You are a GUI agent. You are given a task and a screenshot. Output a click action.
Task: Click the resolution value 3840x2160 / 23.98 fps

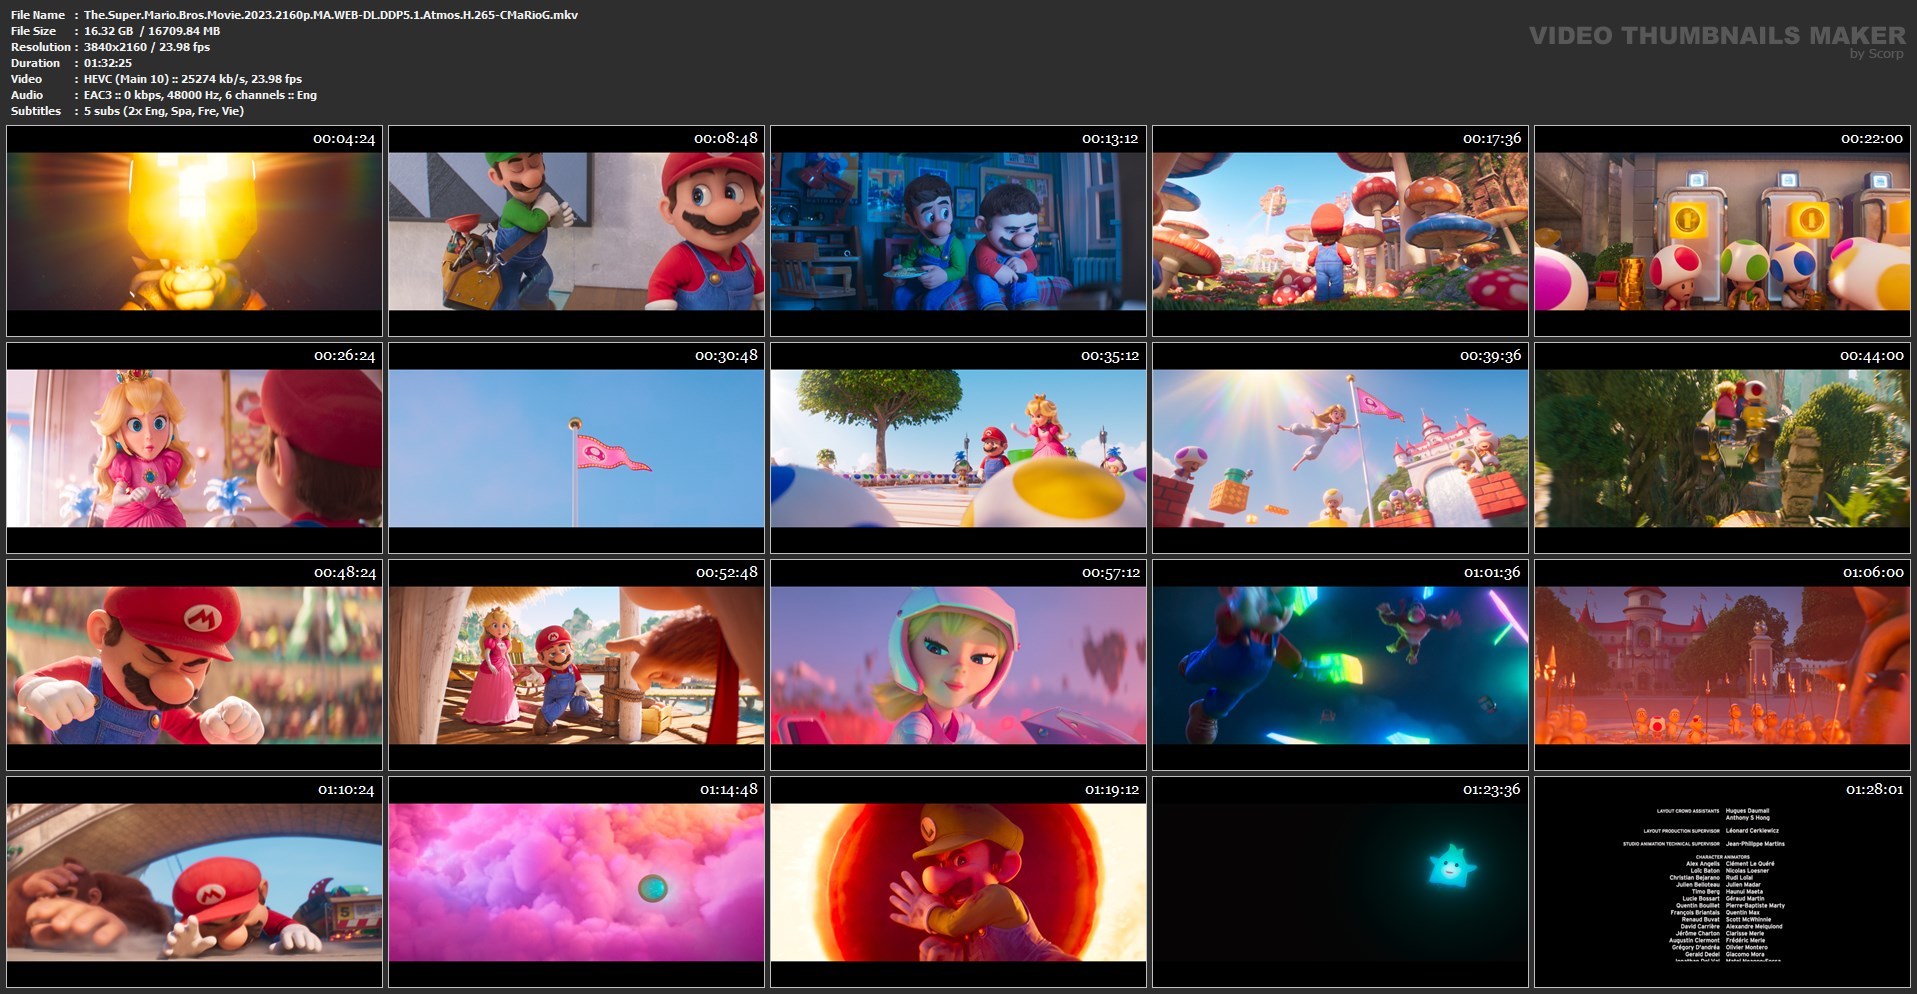coord(147,47)
